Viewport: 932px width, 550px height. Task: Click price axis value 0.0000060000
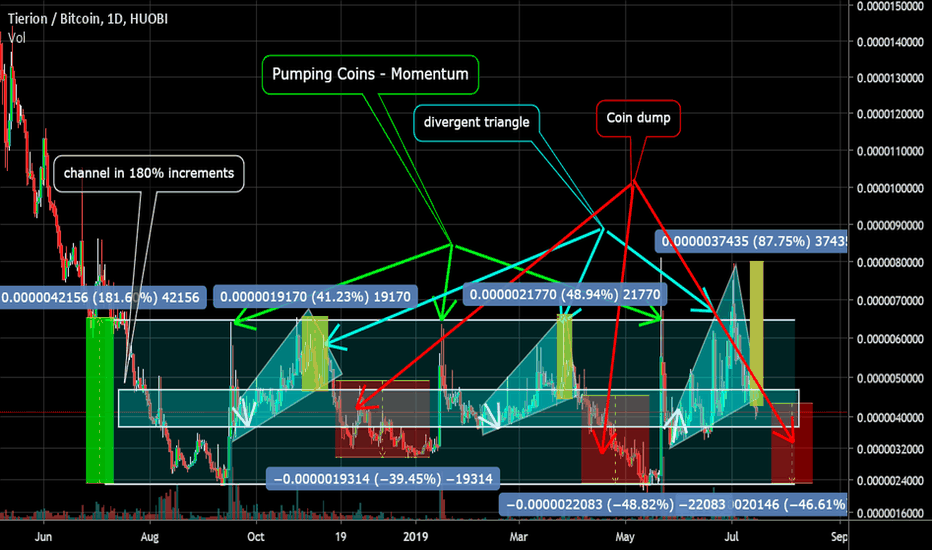pos(890,340)
